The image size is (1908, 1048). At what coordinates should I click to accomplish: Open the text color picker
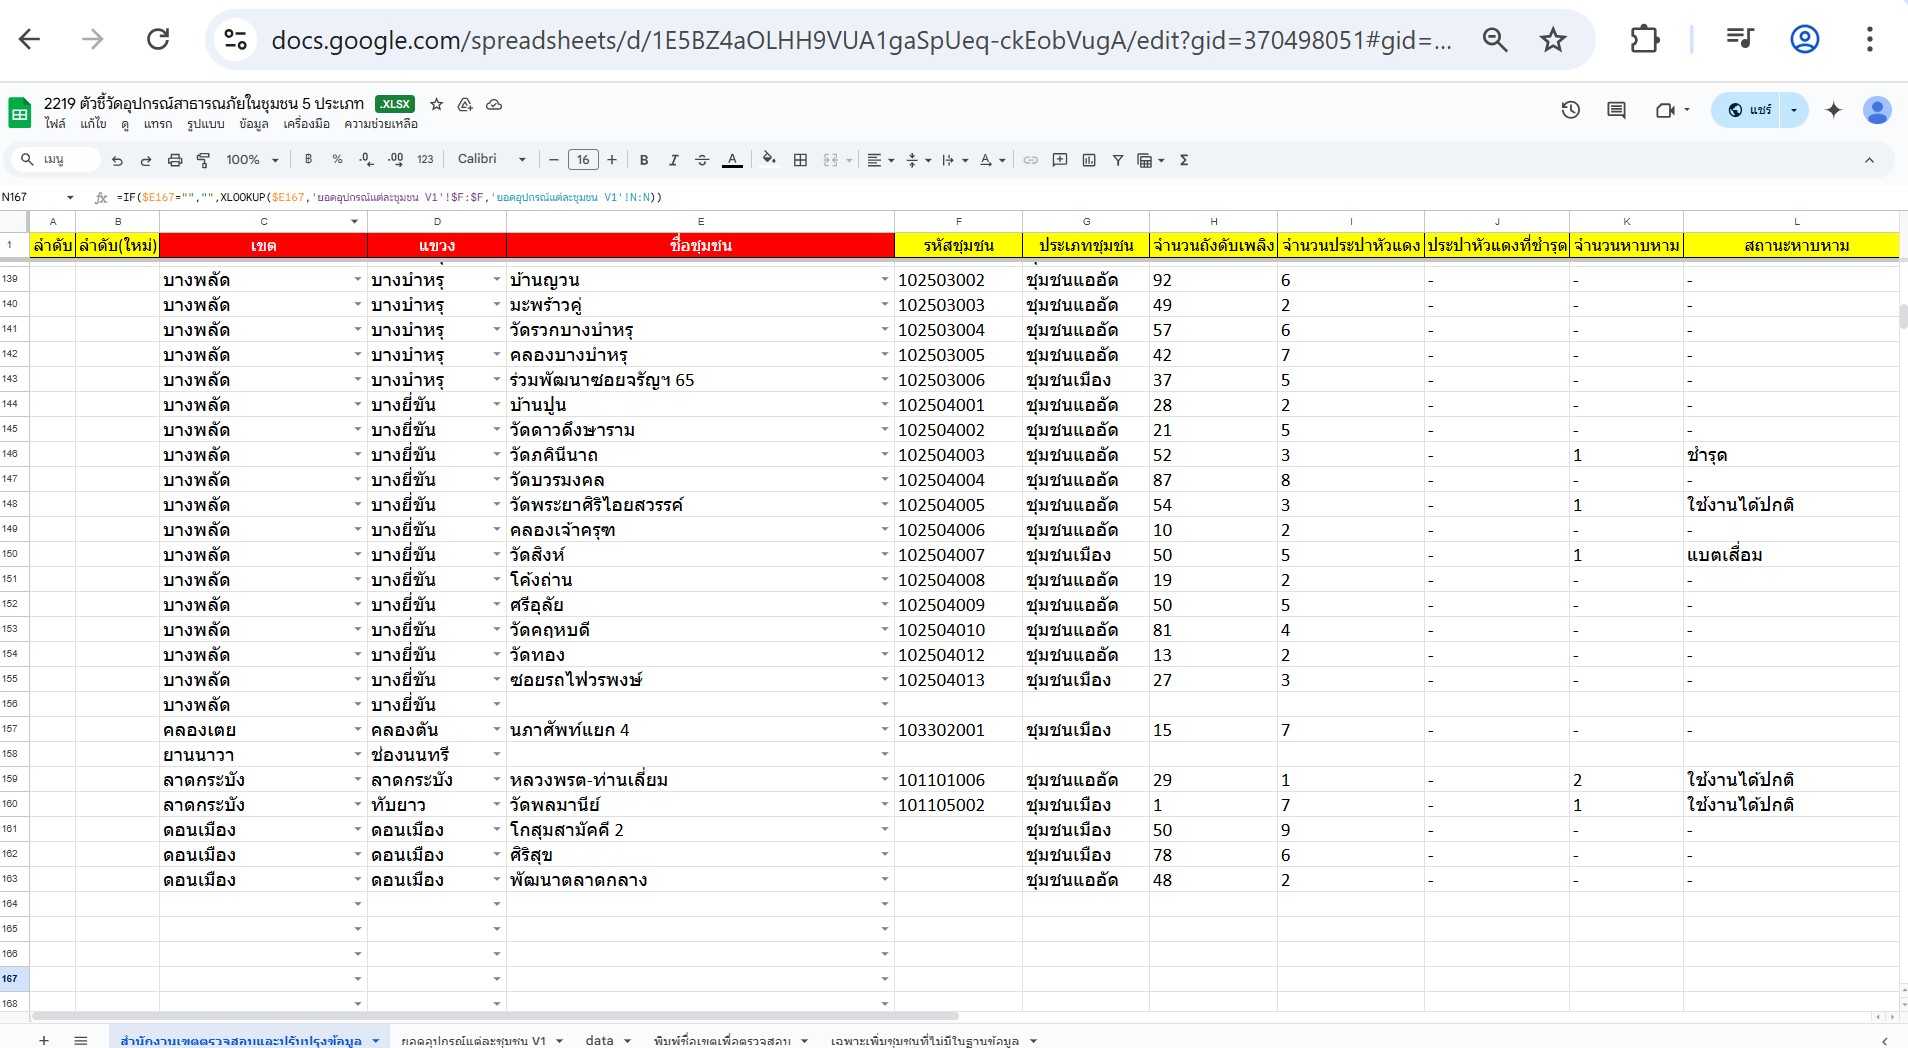pyautogui.click(x=732, y=160)
